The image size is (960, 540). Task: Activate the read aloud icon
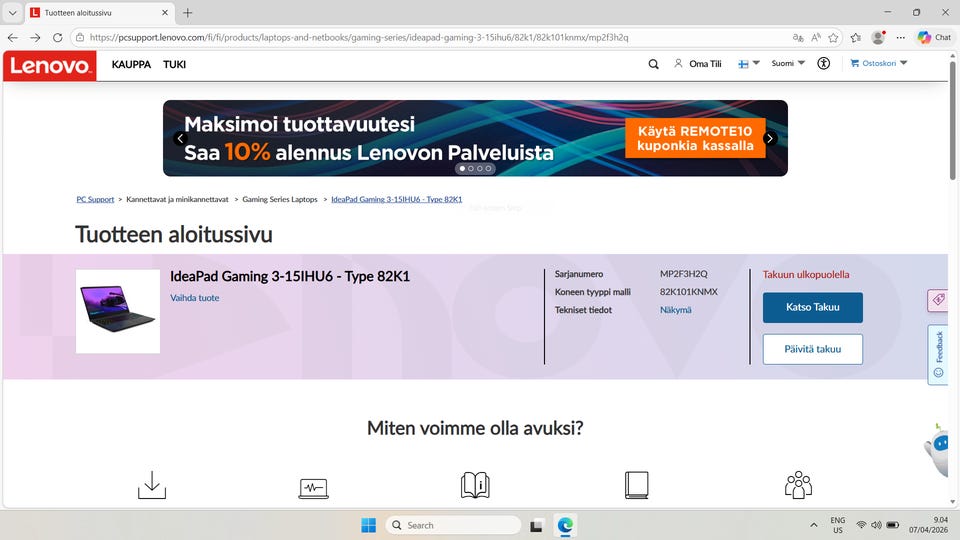click(816, 37)
